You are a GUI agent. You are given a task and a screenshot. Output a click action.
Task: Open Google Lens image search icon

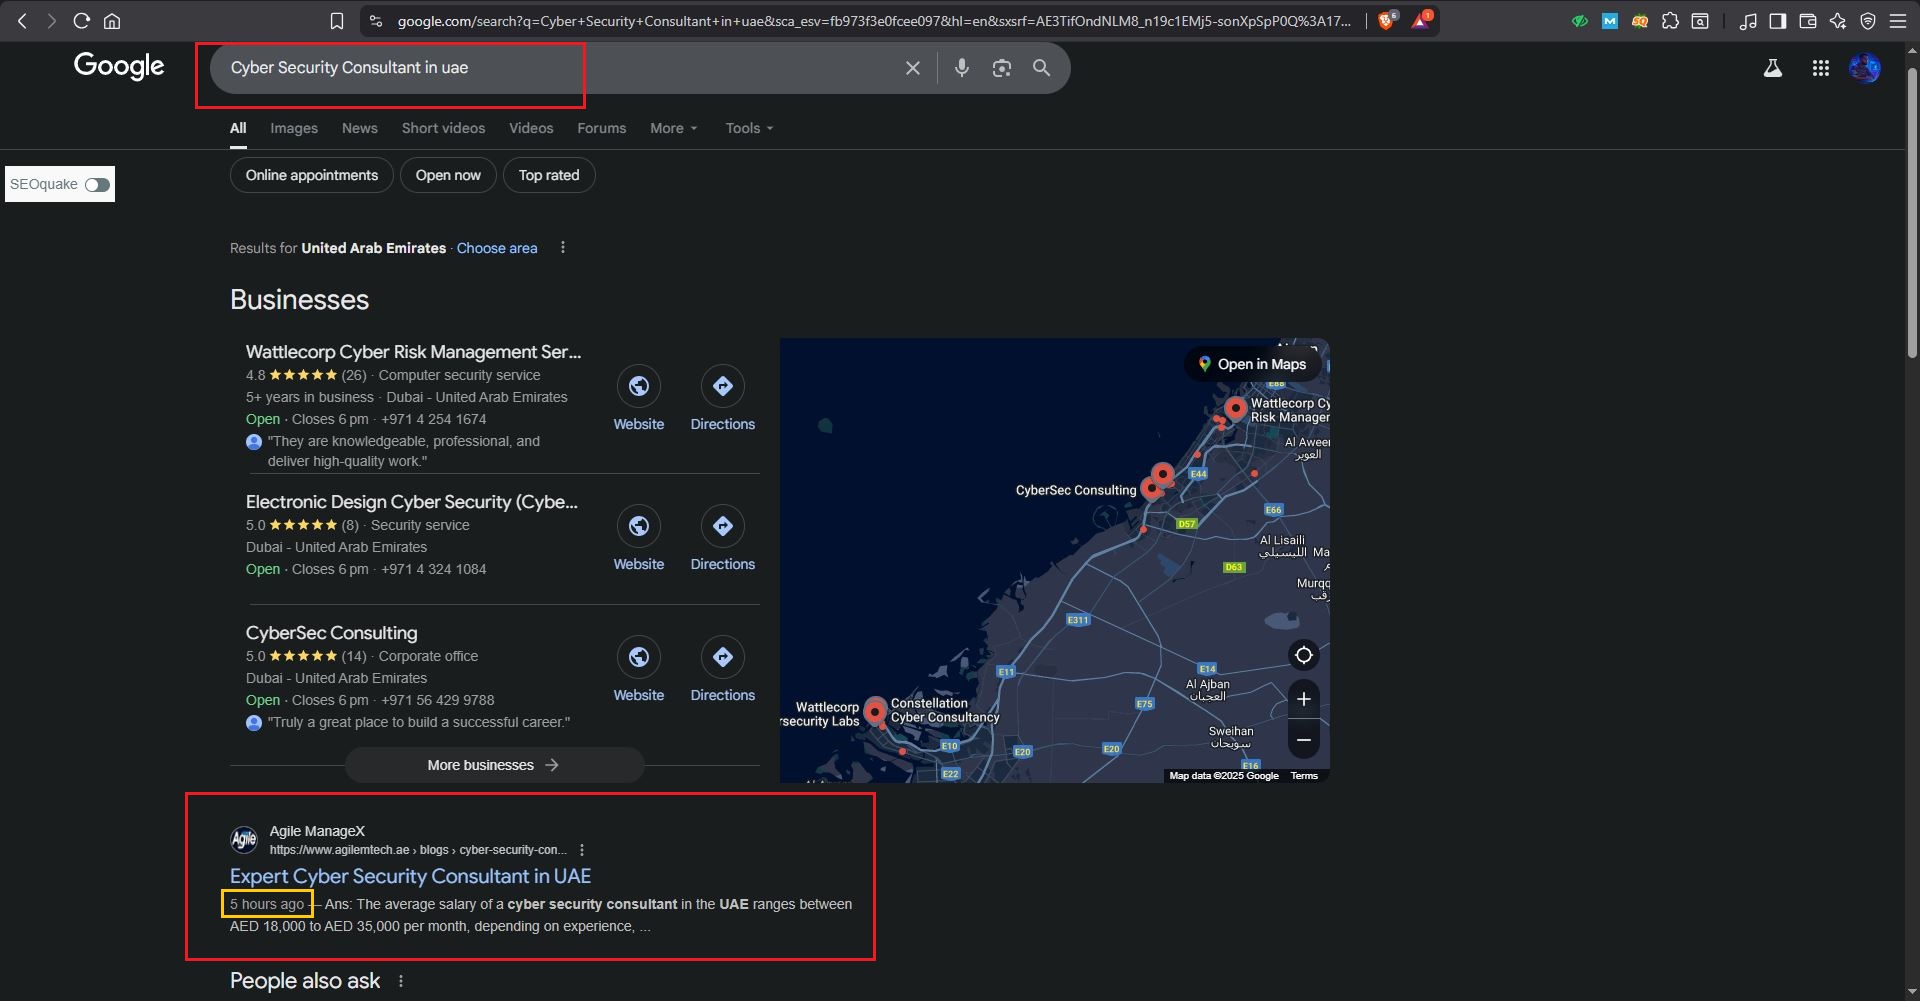[x=1001, y=68]
